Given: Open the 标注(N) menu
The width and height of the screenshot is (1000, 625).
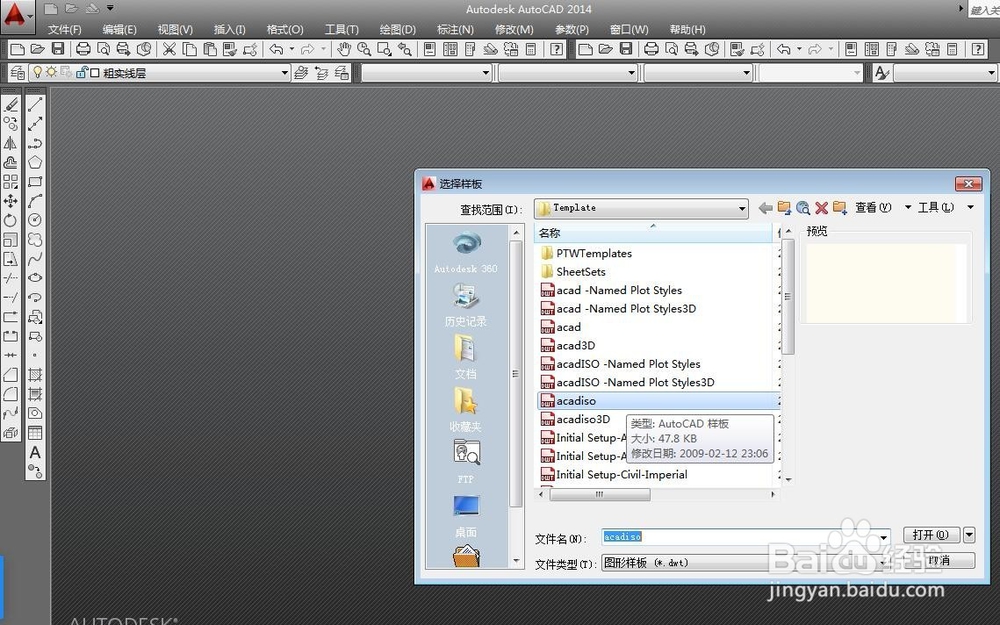Looking at the screenshot, I should pos(455,29).
